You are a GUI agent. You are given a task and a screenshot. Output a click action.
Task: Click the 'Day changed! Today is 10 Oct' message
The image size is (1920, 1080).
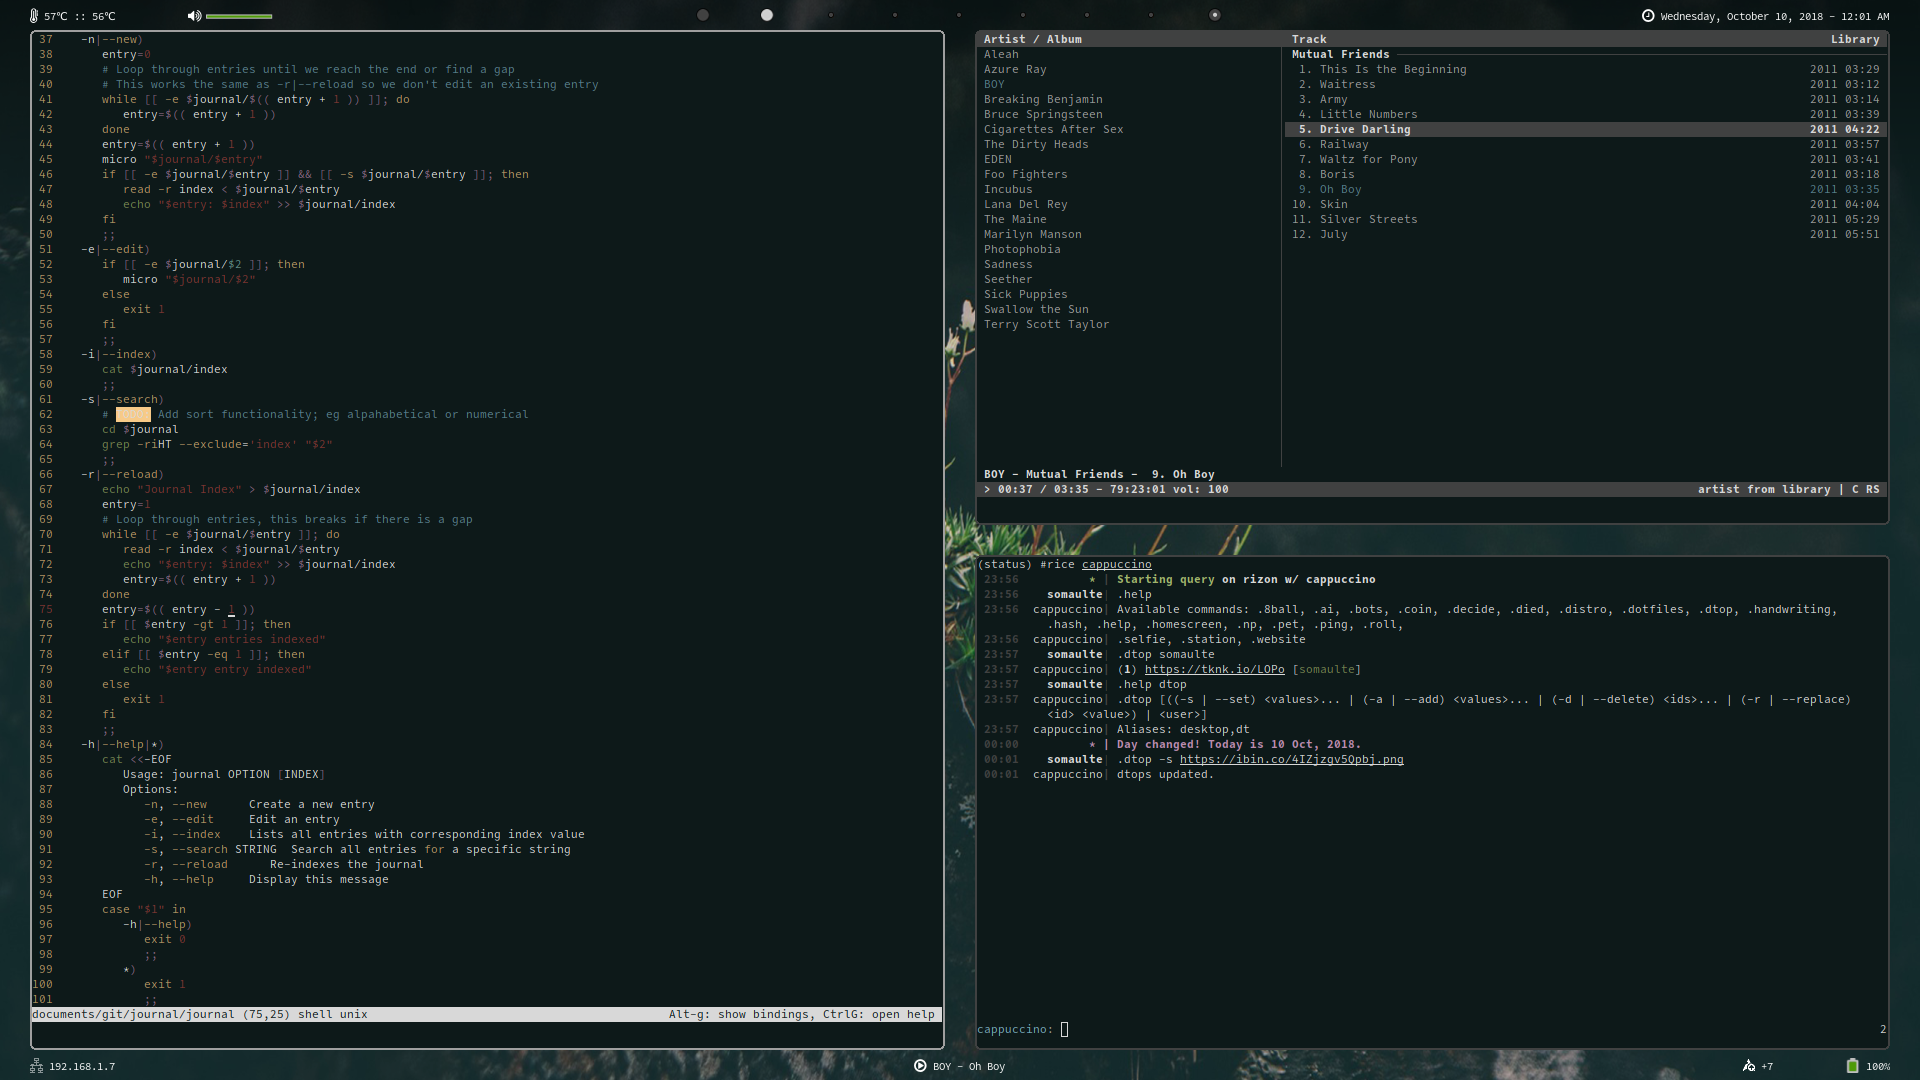coord(1238,745)
